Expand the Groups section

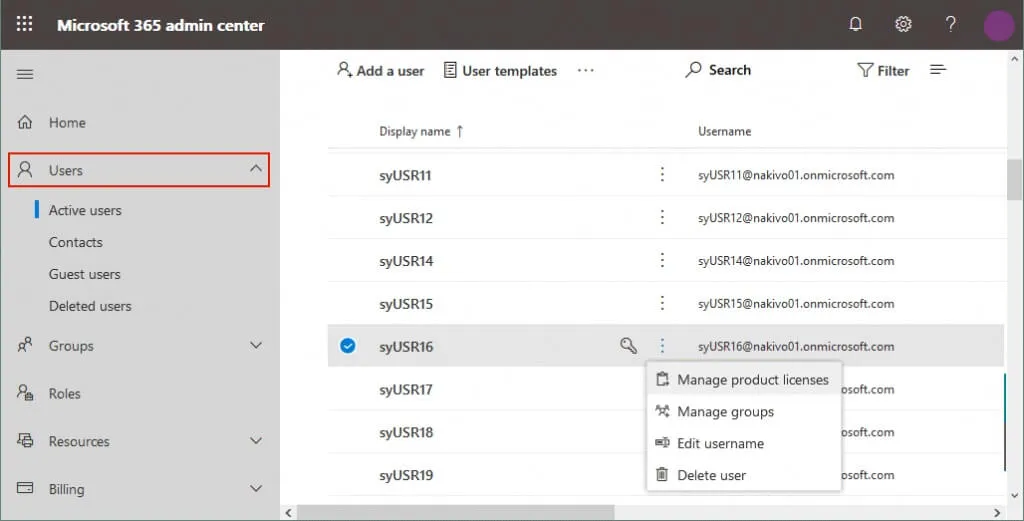pos(256,346)
